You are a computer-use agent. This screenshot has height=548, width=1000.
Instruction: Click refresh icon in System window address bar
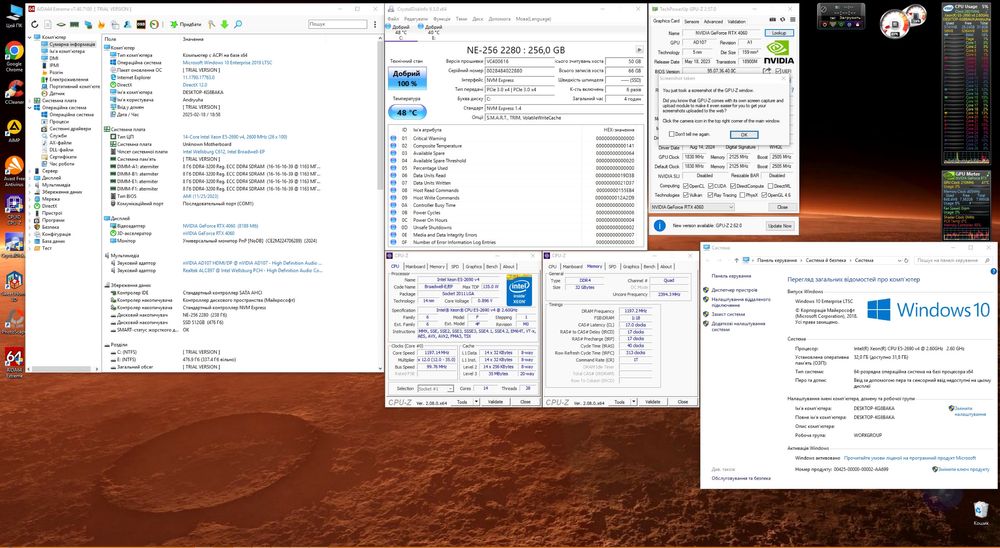[906, 260]
